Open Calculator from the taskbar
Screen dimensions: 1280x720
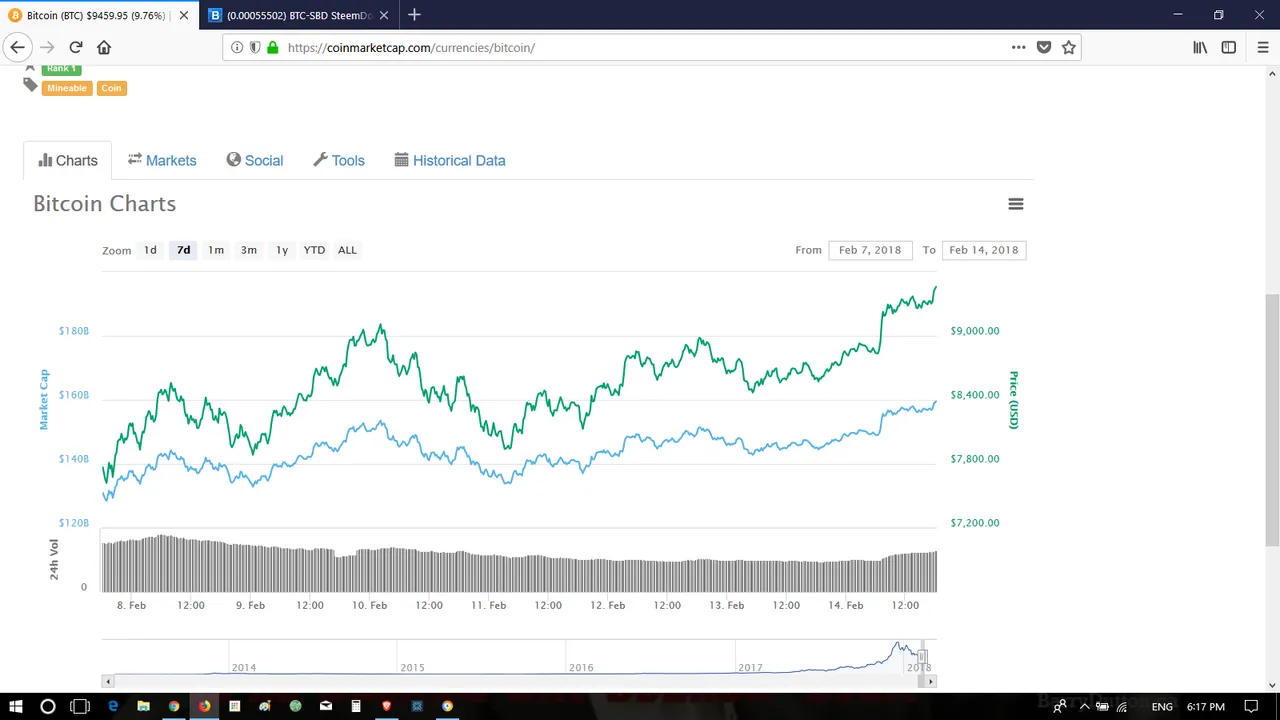pos(356,706)
